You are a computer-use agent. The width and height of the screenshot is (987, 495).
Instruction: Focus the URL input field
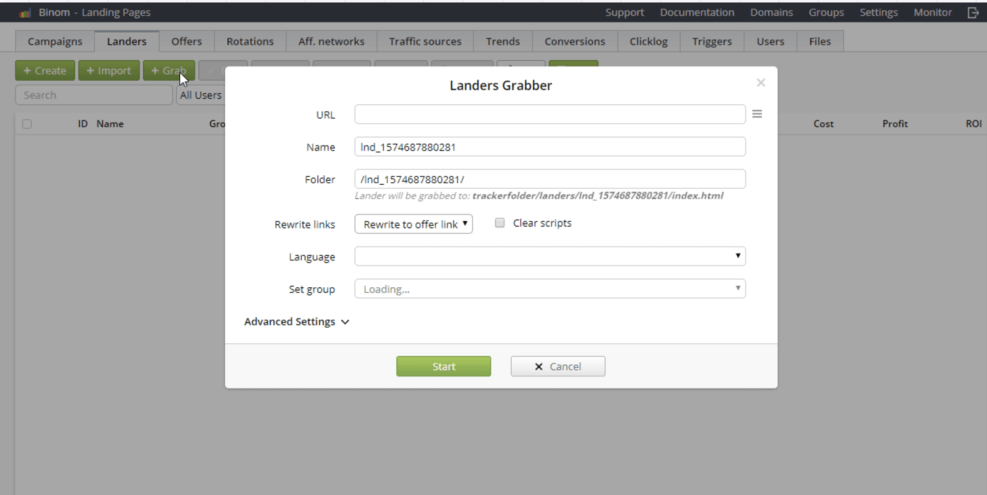pyautogui.click(x=549, y=114)
